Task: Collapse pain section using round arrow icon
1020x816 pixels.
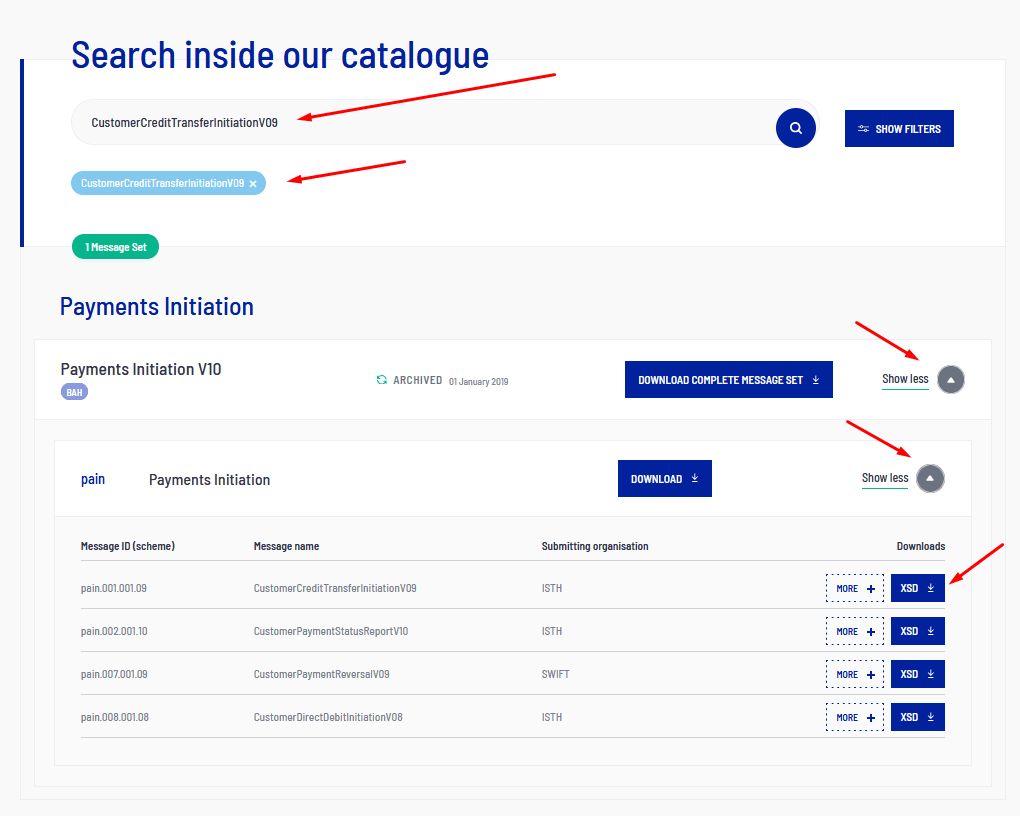Action: pos(930,478)
